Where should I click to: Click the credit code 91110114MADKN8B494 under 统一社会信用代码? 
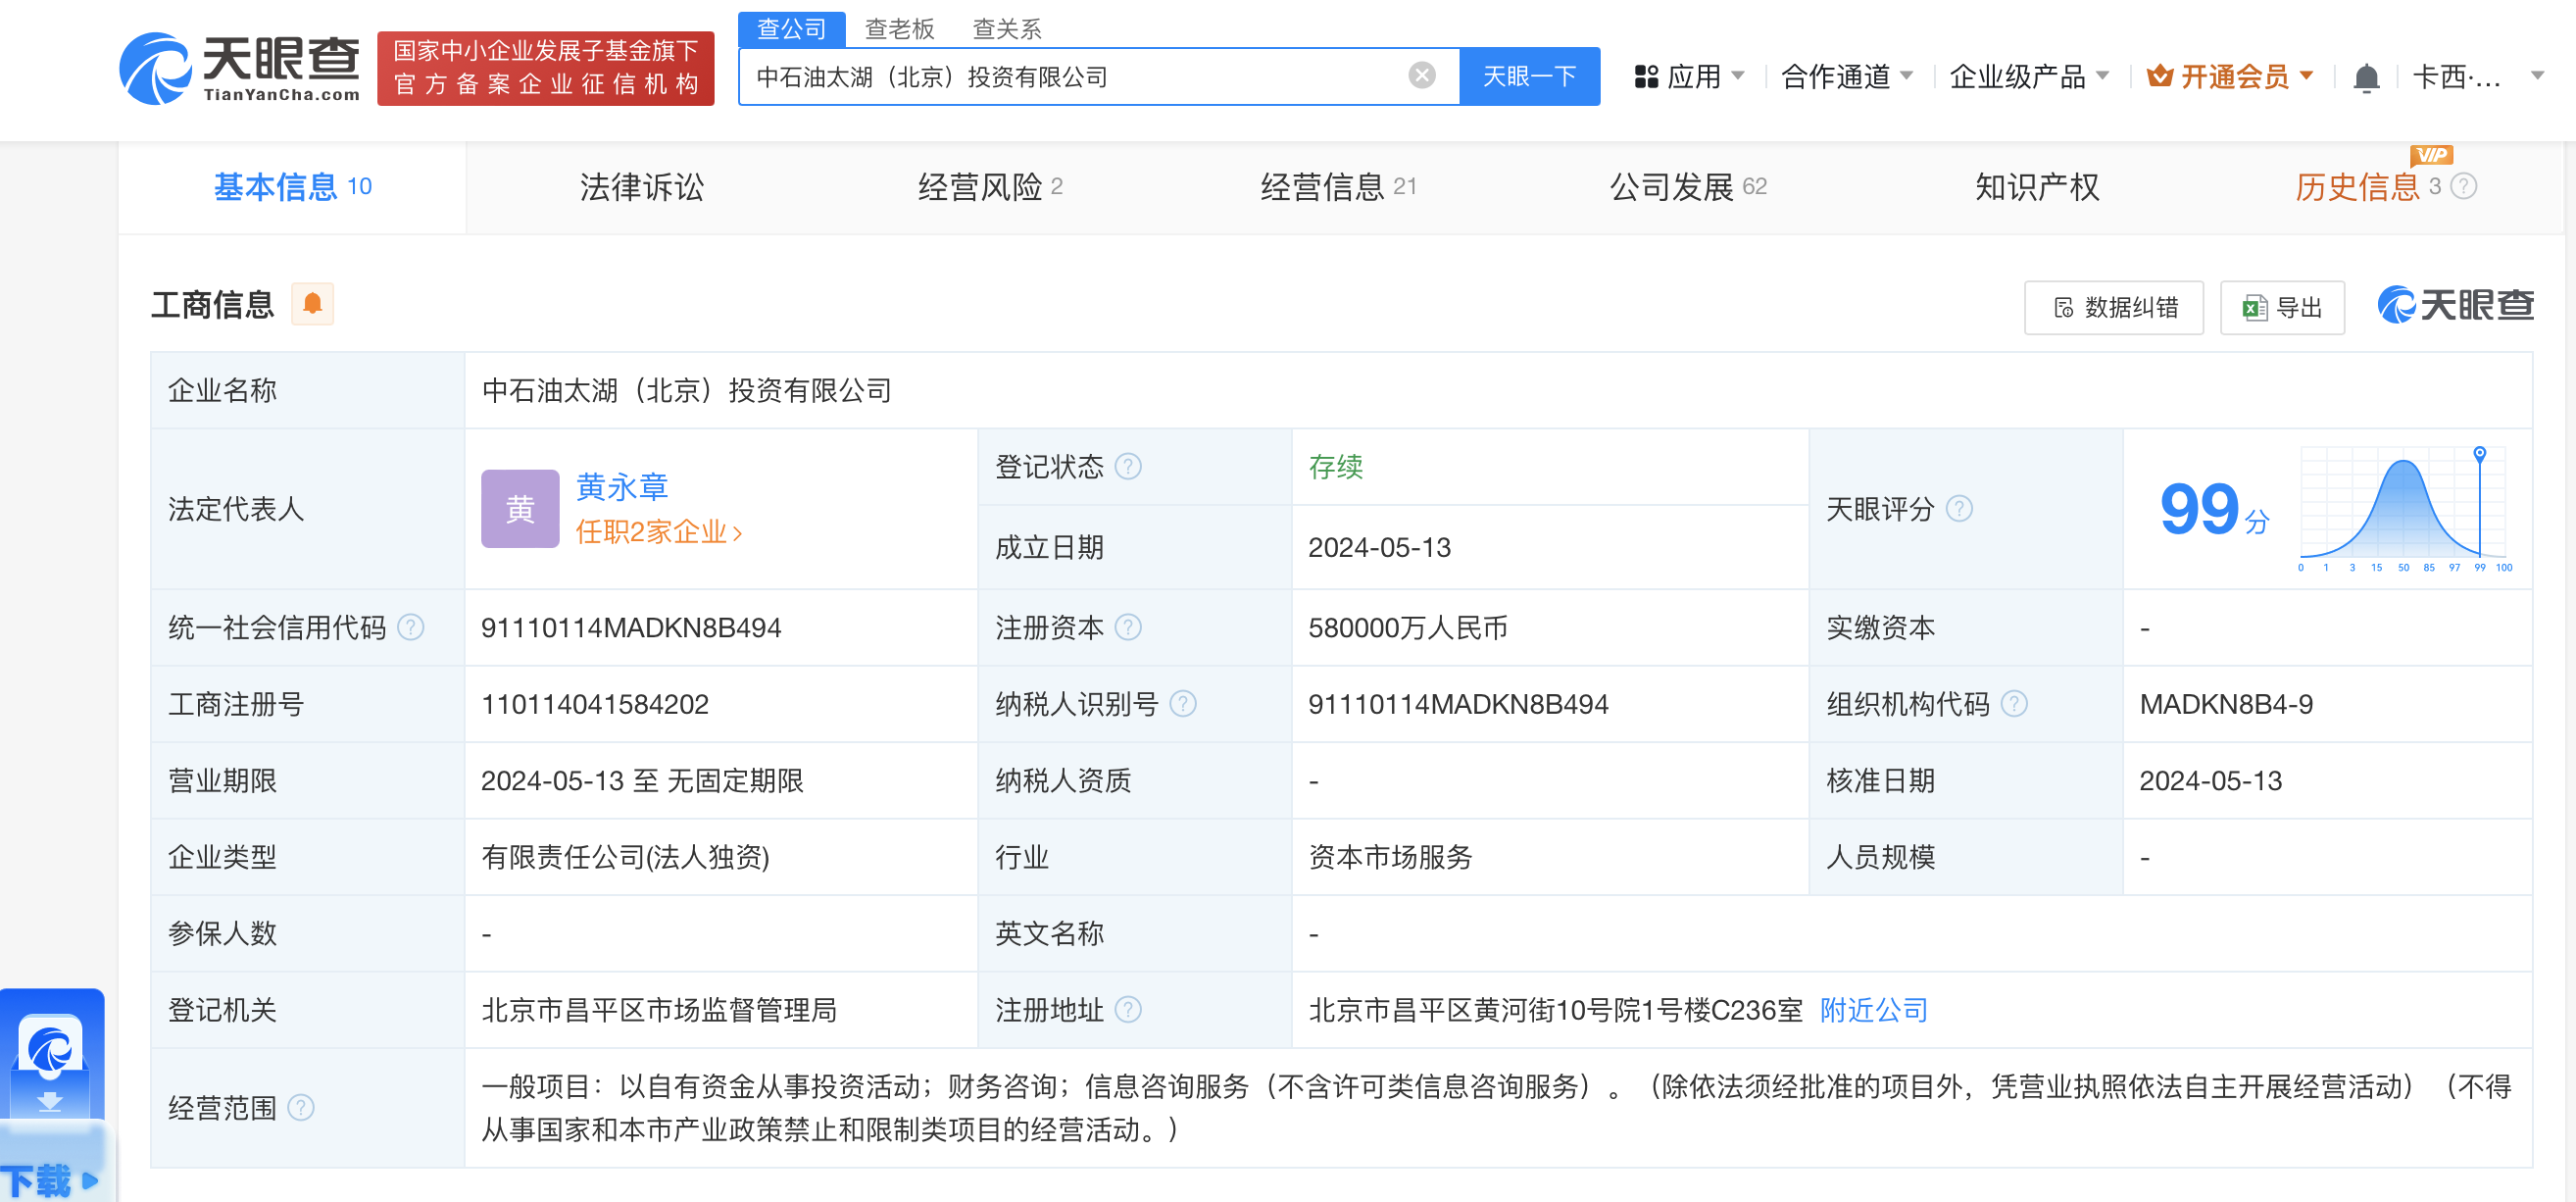(631, 628)
